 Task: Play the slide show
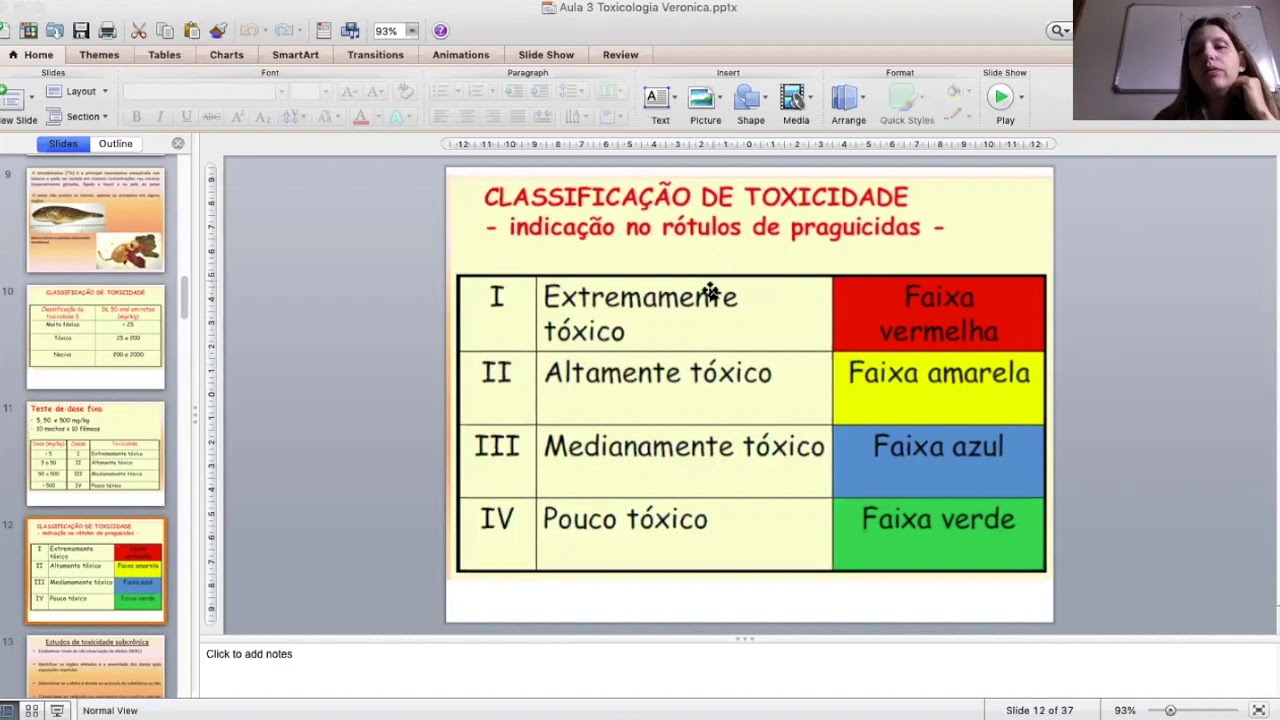tap(1000, 97)
